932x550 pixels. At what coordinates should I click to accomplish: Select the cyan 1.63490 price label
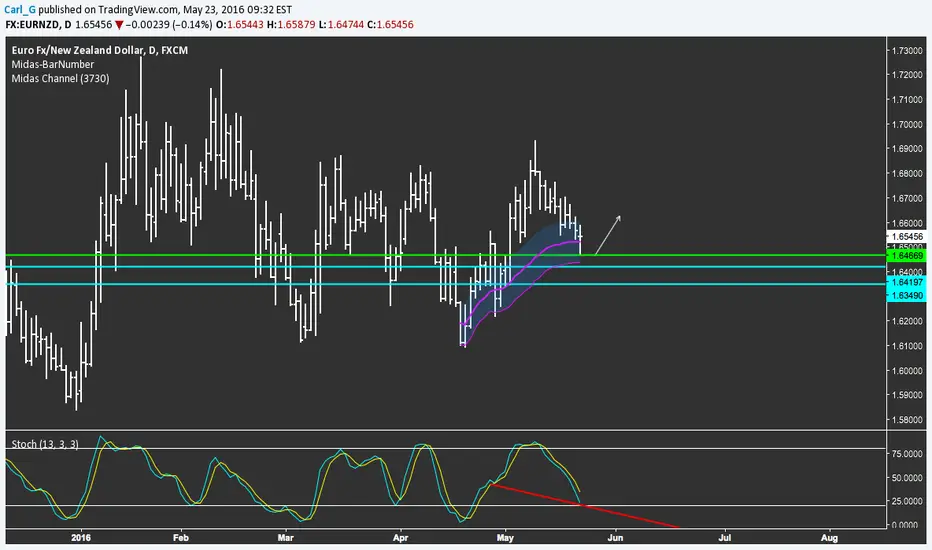(x=905, y=296)
